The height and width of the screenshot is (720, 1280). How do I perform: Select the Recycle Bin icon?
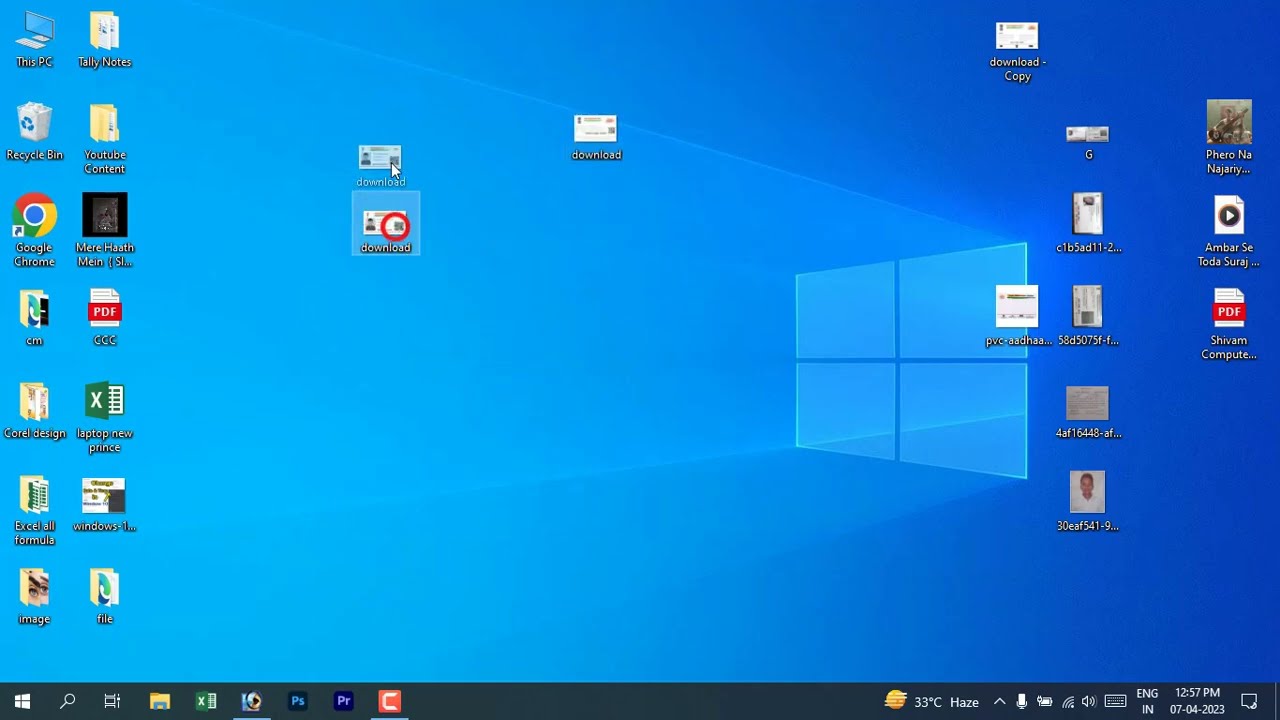tap(34, 132)
